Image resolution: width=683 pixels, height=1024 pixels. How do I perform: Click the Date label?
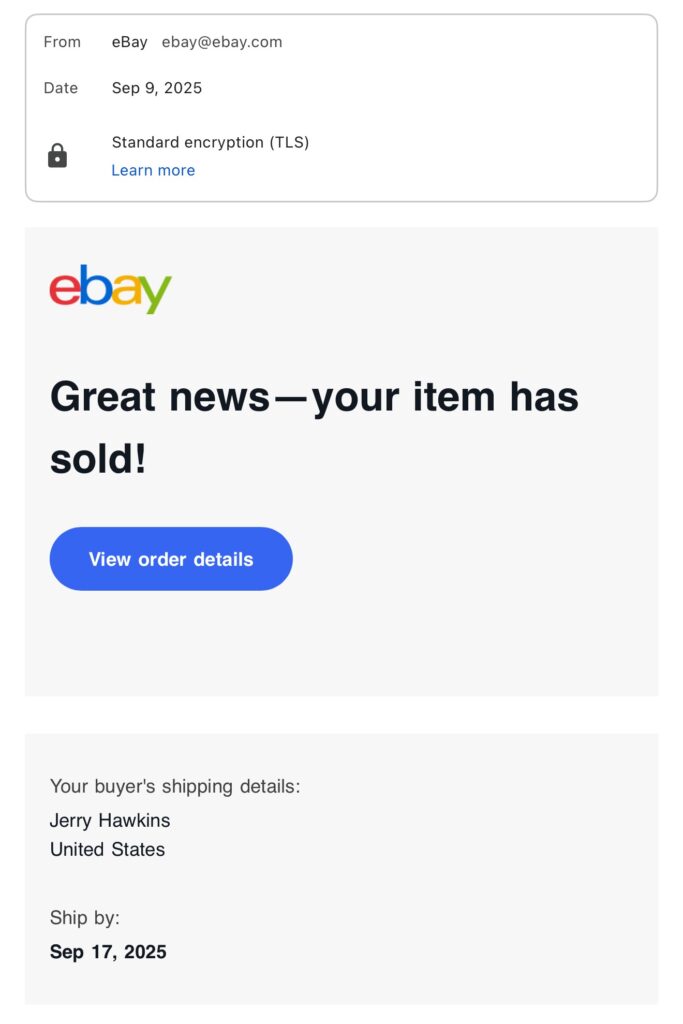61,88
